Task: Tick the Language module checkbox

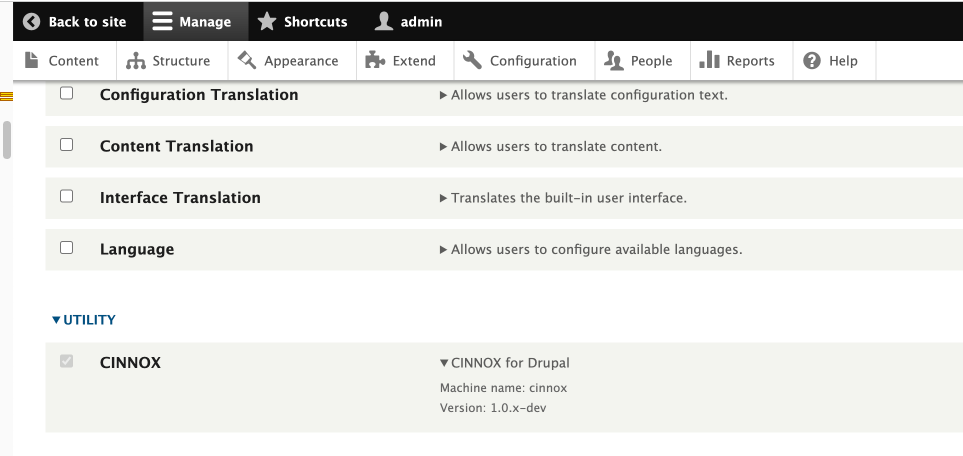Action: 67,248
